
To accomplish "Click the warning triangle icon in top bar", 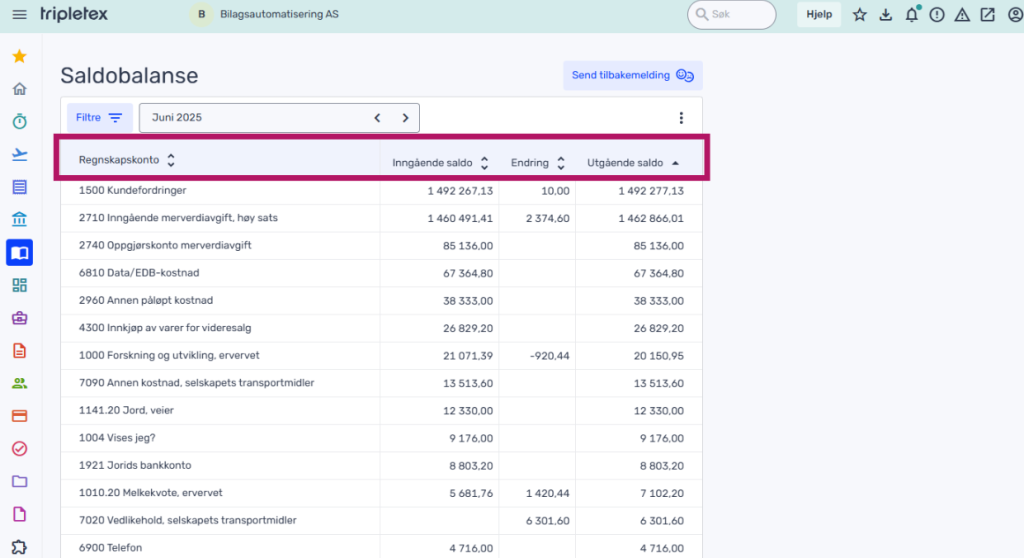I will 962,14.
